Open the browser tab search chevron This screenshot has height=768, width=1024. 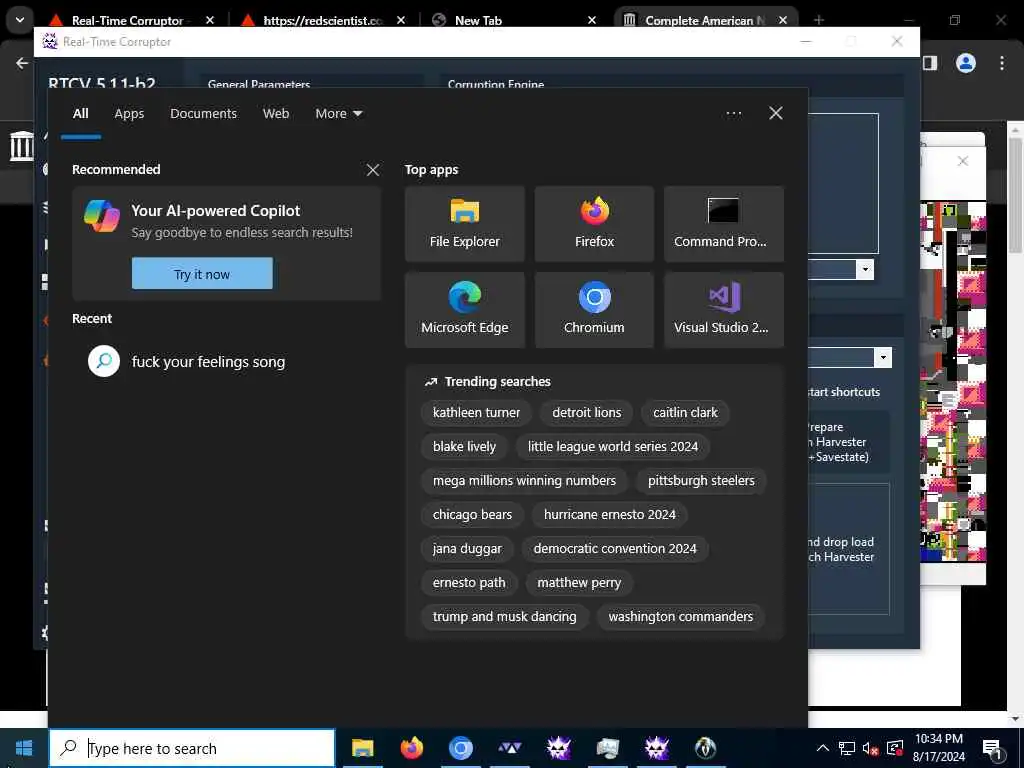pyautogui.click(x=20, y=20)
